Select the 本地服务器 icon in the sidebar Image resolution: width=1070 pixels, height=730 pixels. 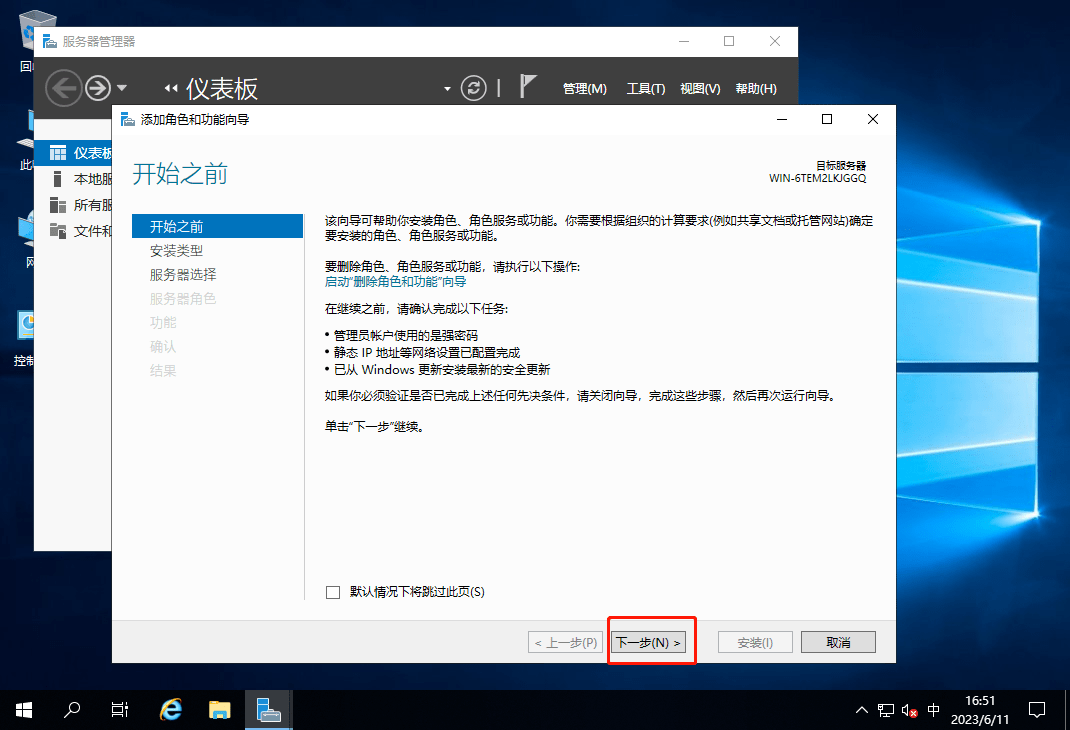pos(58,179)
